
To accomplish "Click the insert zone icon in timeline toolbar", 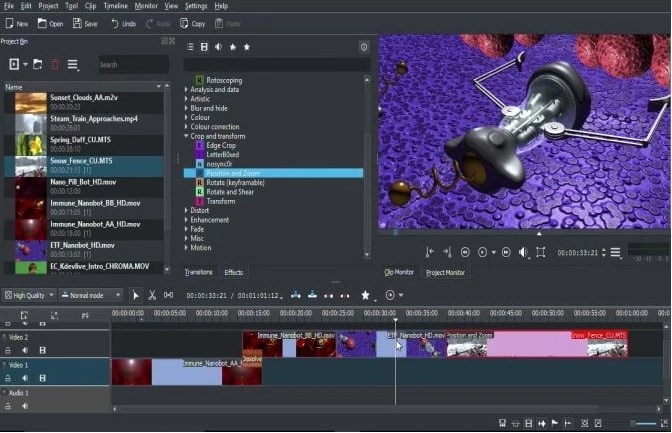I will (x=296, y=295).
